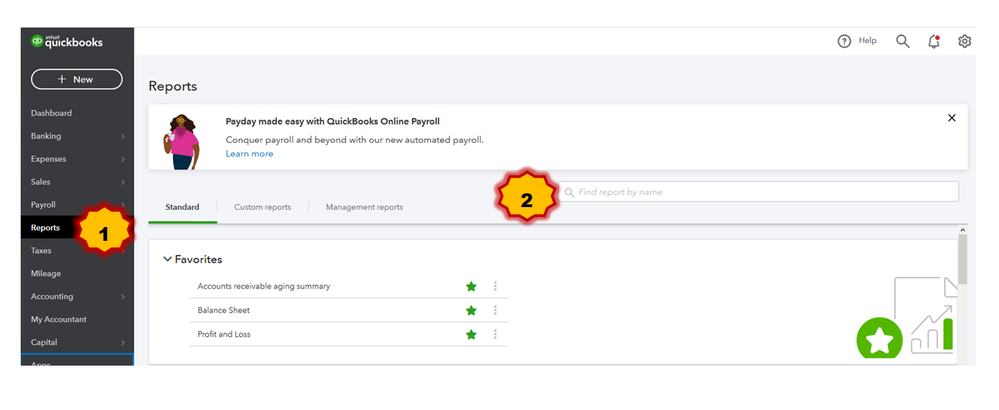Expand the Capital submenu arrow

pyautogui.click(x=123, y=343)
